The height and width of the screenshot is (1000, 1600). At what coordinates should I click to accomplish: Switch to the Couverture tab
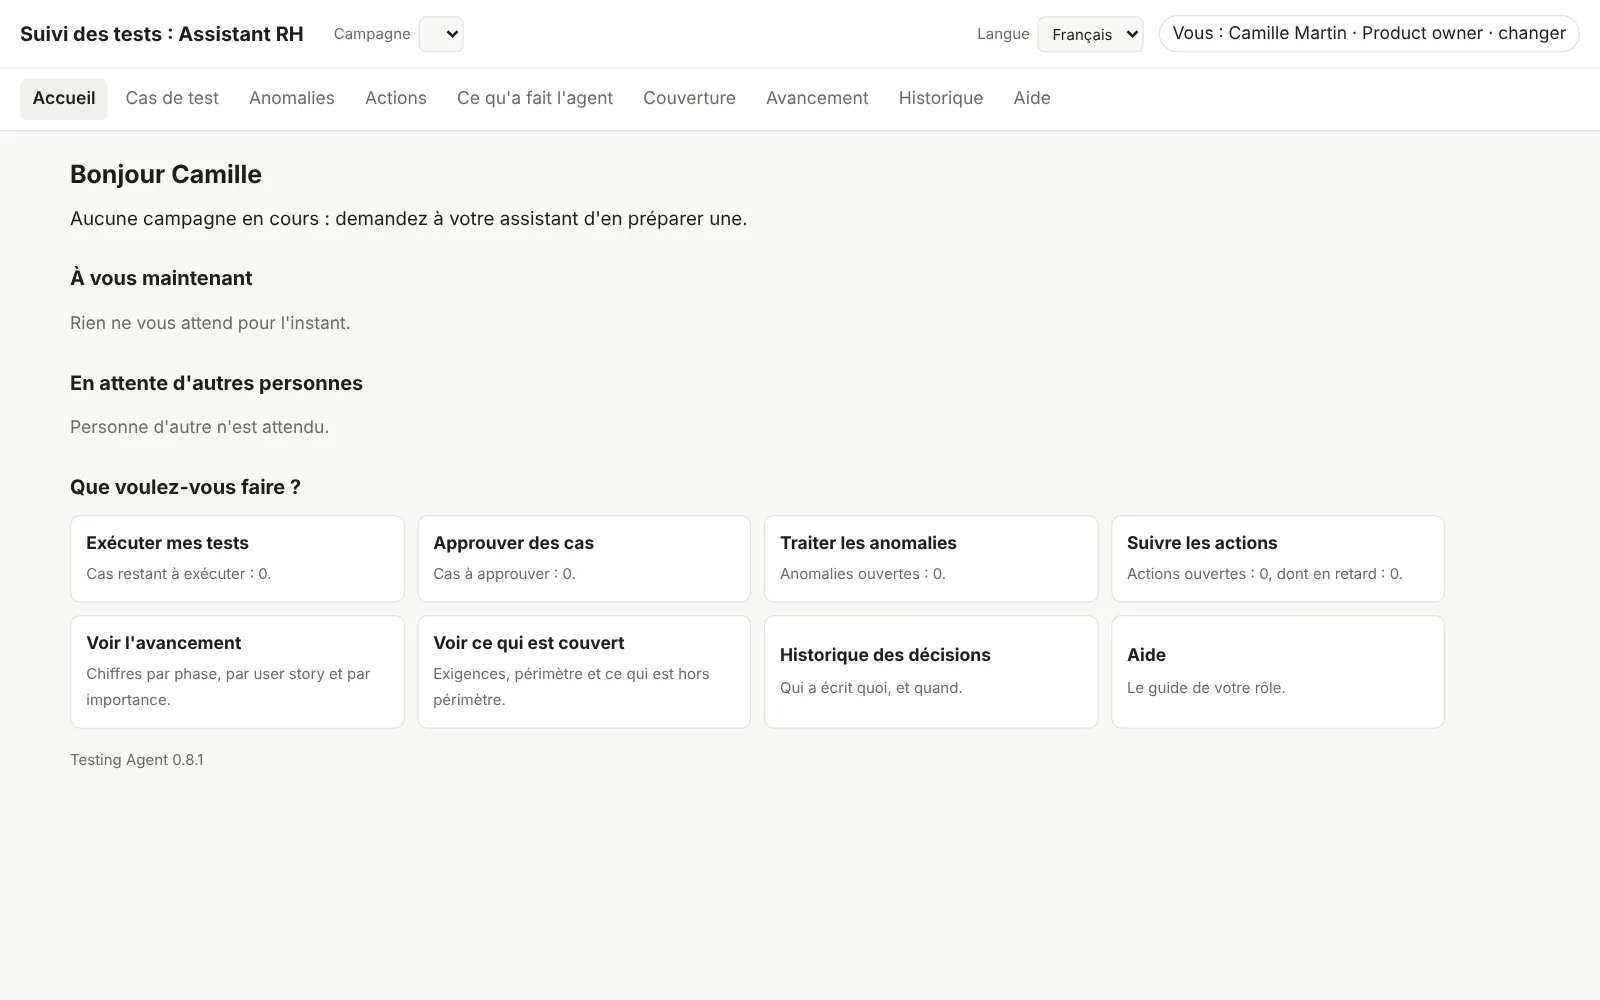click(689, 98)
